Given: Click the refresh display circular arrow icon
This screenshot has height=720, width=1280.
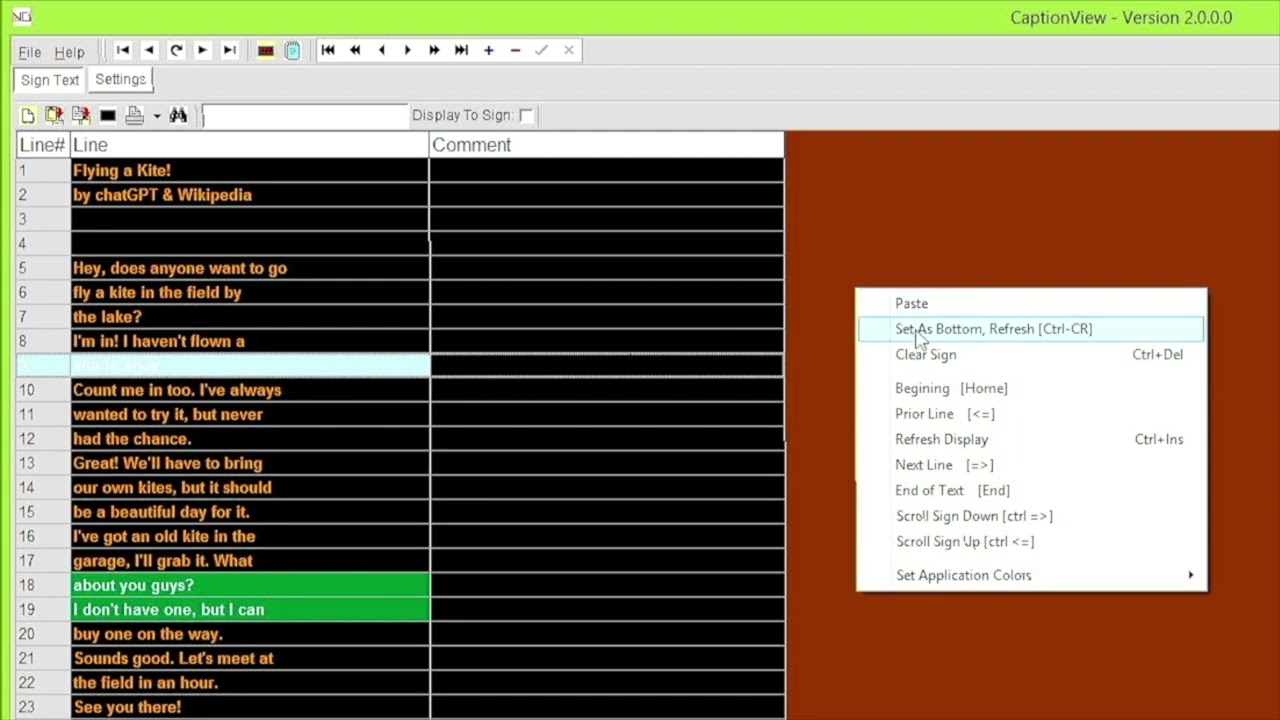Looking at the screenshot, I should pyautogui.click(x=176, y=50).
